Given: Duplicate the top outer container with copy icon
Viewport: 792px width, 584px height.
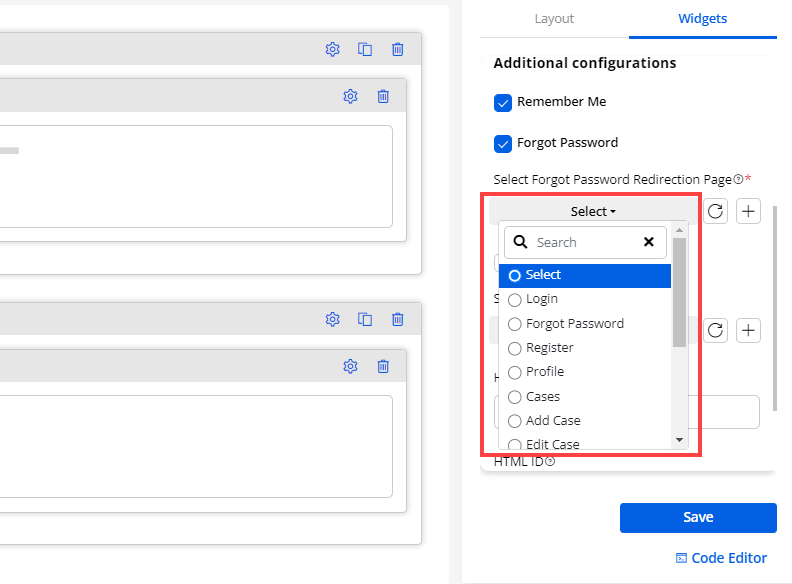Looking at the screenshot, I should click(x=365, y=49).
